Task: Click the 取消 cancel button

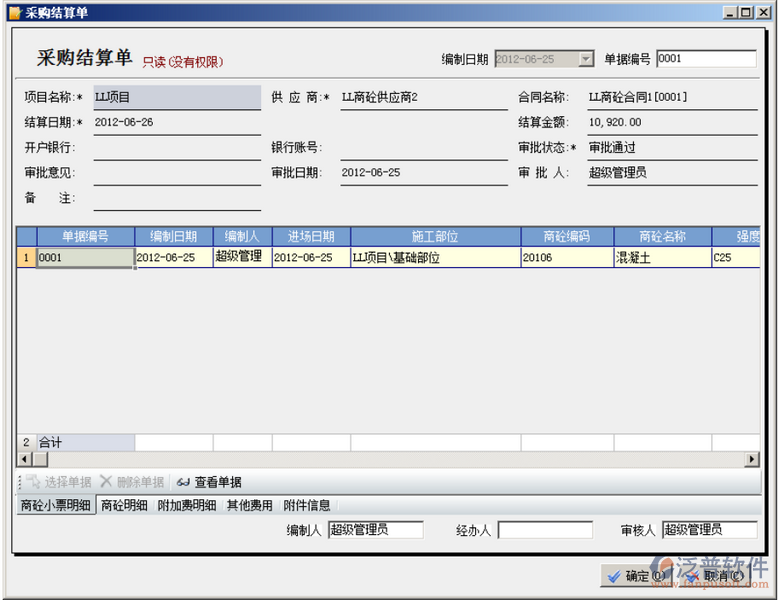Action: (x=717, y=576)
